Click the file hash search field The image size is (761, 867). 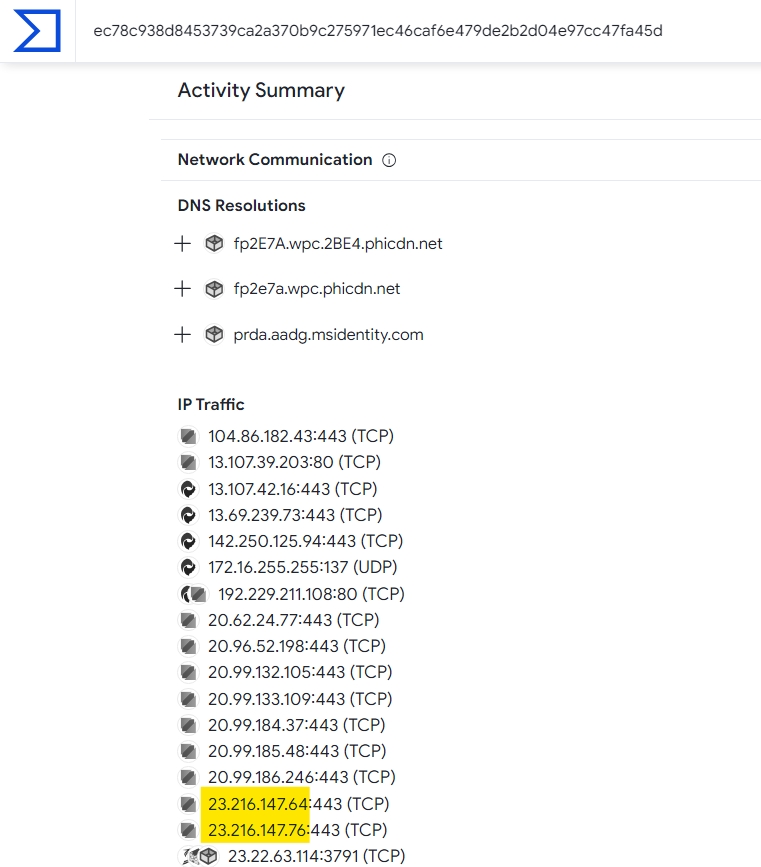pos(378,31)
